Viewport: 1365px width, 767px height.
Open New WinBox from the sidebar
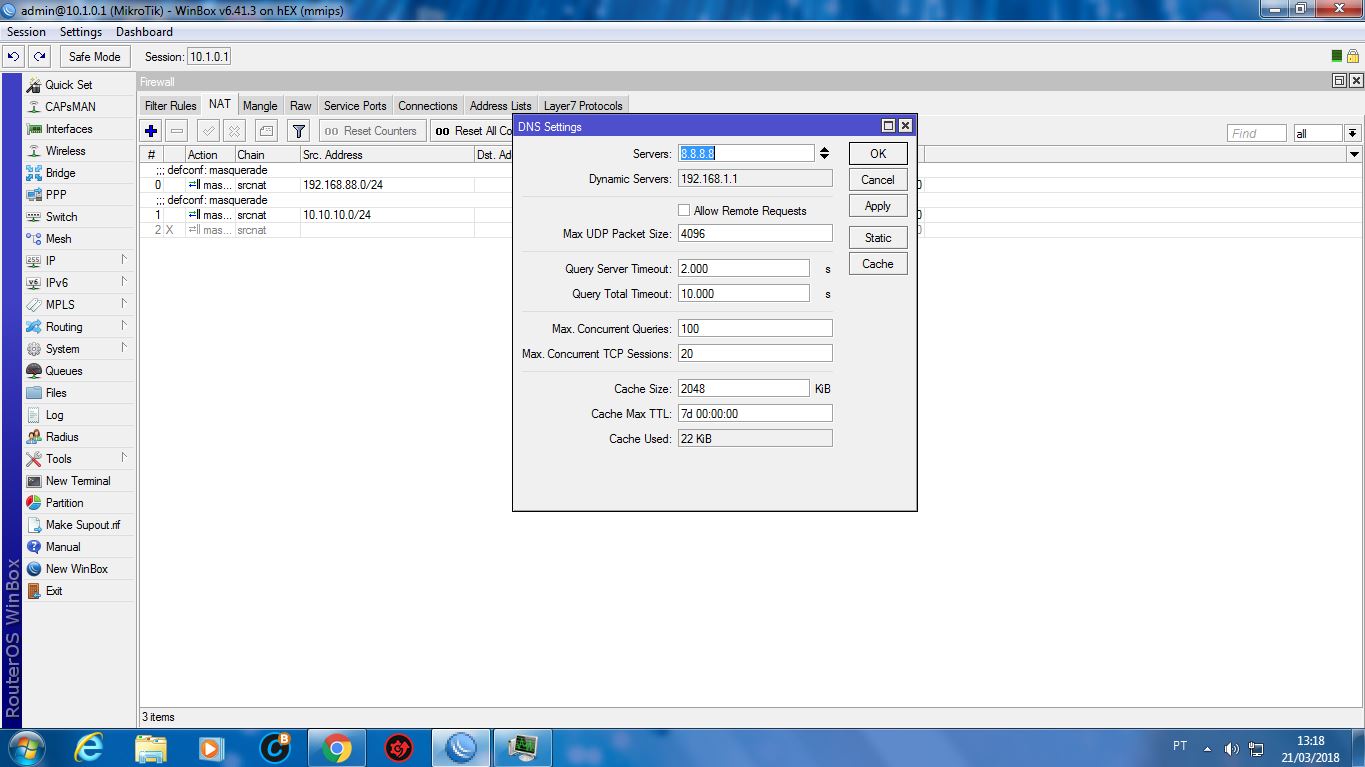point(78,569)
